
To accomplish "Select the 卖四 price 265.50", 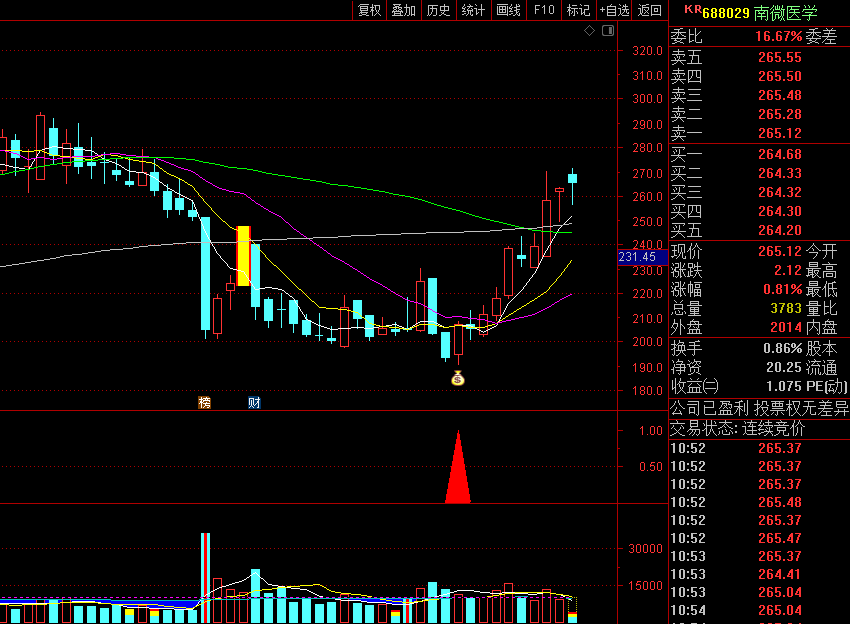I will point(780,76).
